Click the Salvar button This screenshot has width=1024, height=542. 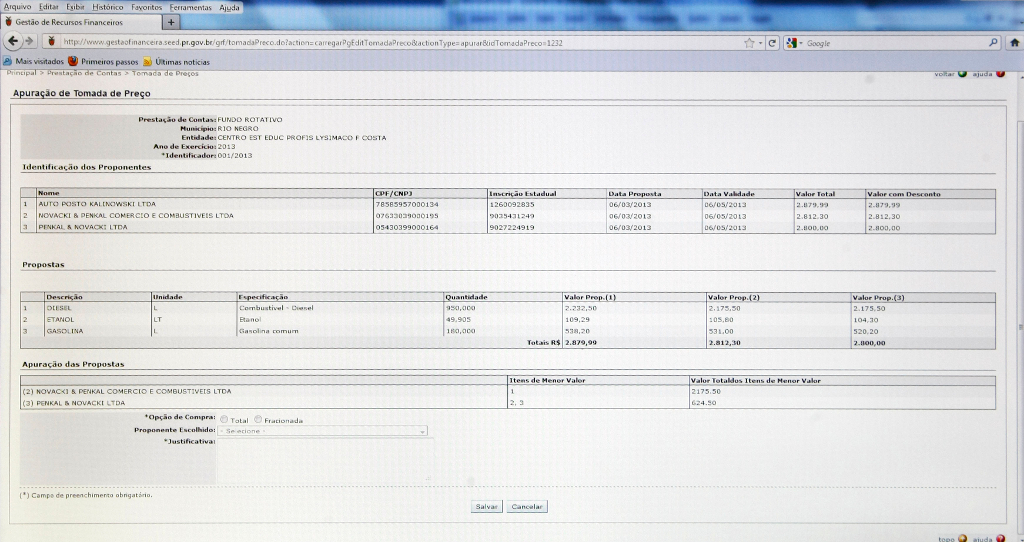coord(486,507)
